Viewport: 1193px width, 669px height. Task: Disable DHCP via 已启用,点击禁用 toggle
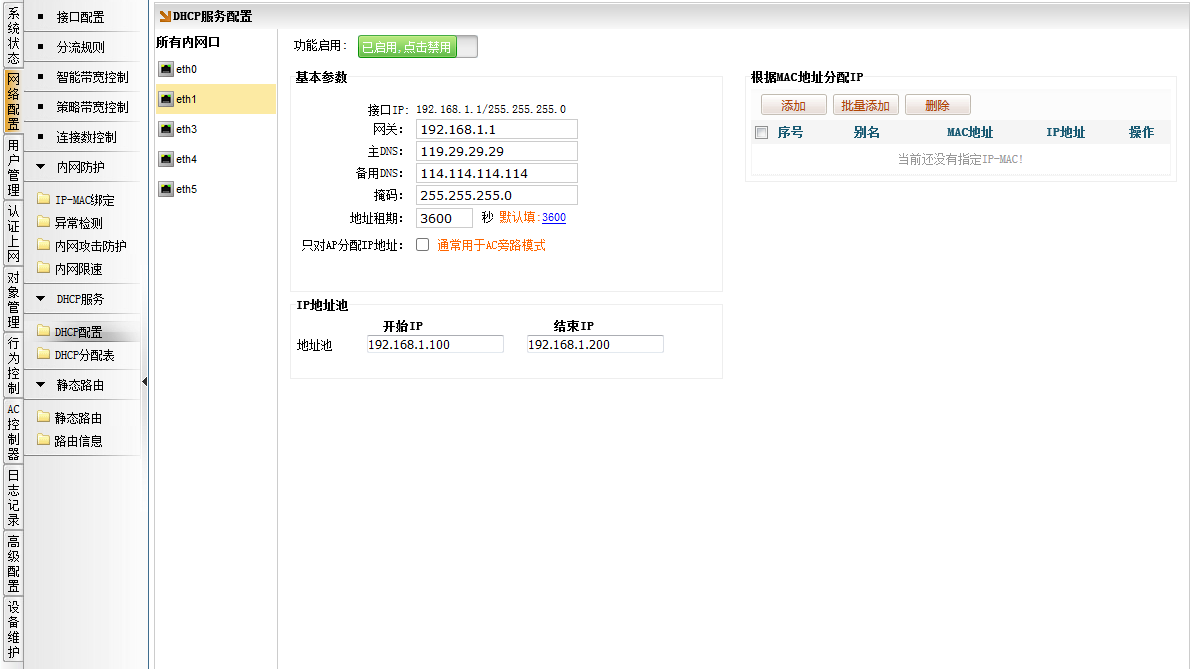(x=418, y=46)
